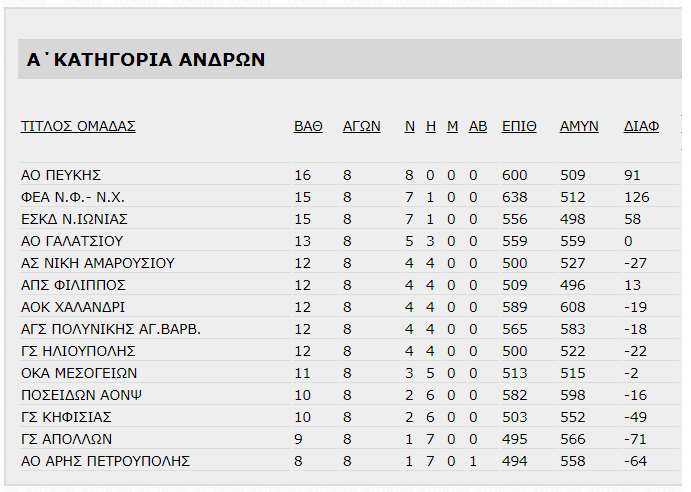Click ΑΣ ΝΙΚΗ ΑΜΑΡΟΥΣΙΟΥ team entry
691x492 pixels.
click(98, 263)
